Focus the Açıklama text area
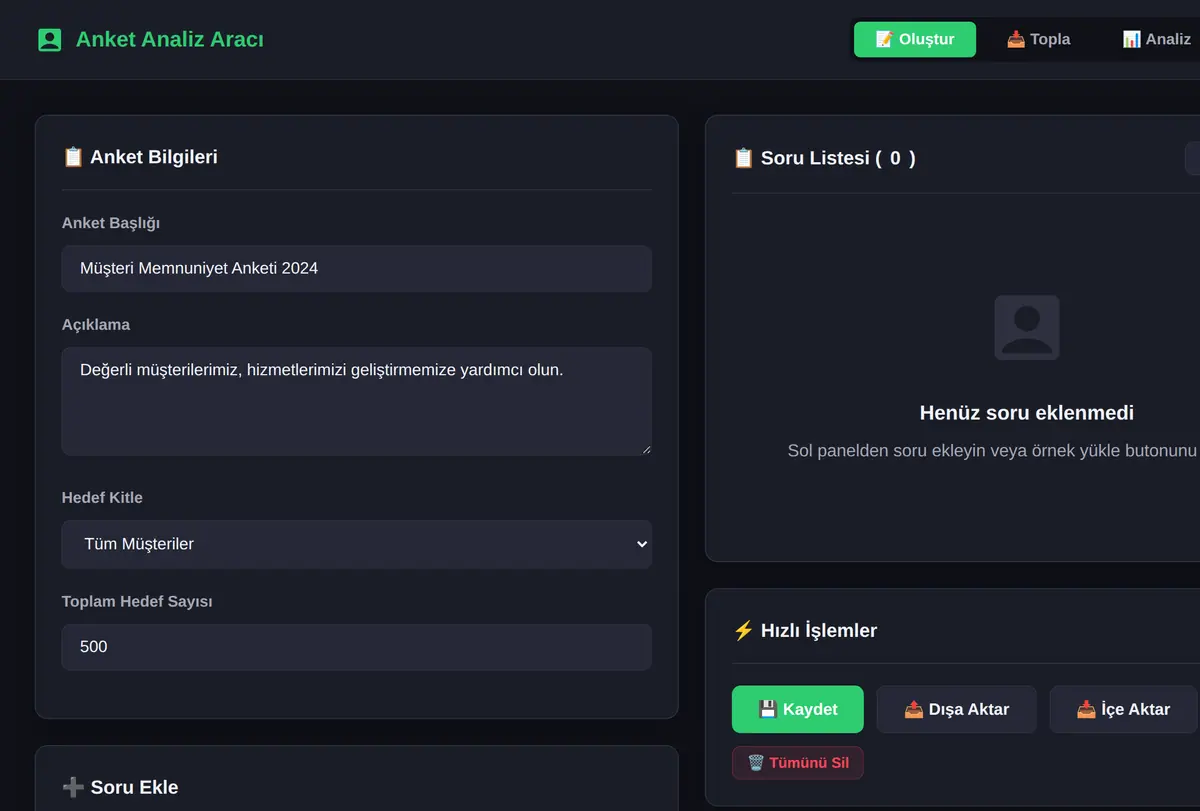This screenshot has height=811, width=1200. coord(356,401)
